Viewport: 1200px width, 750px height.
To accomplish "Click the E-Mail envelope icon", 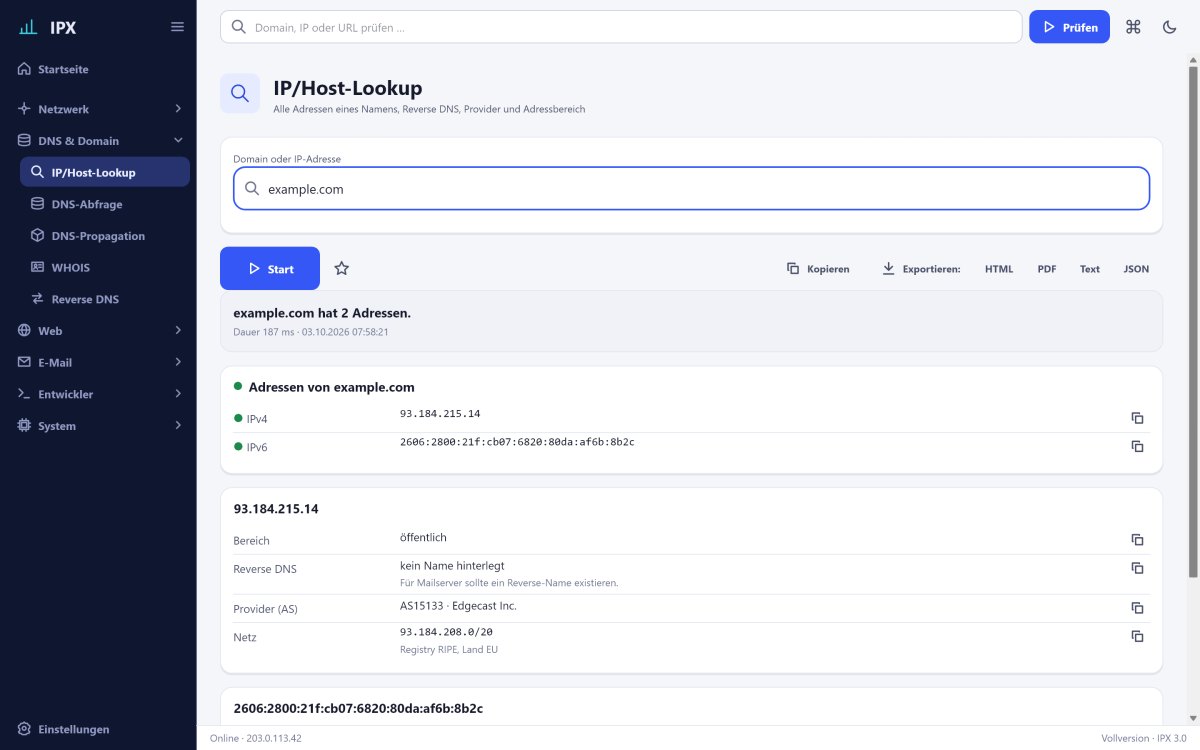I will point(25,362).
